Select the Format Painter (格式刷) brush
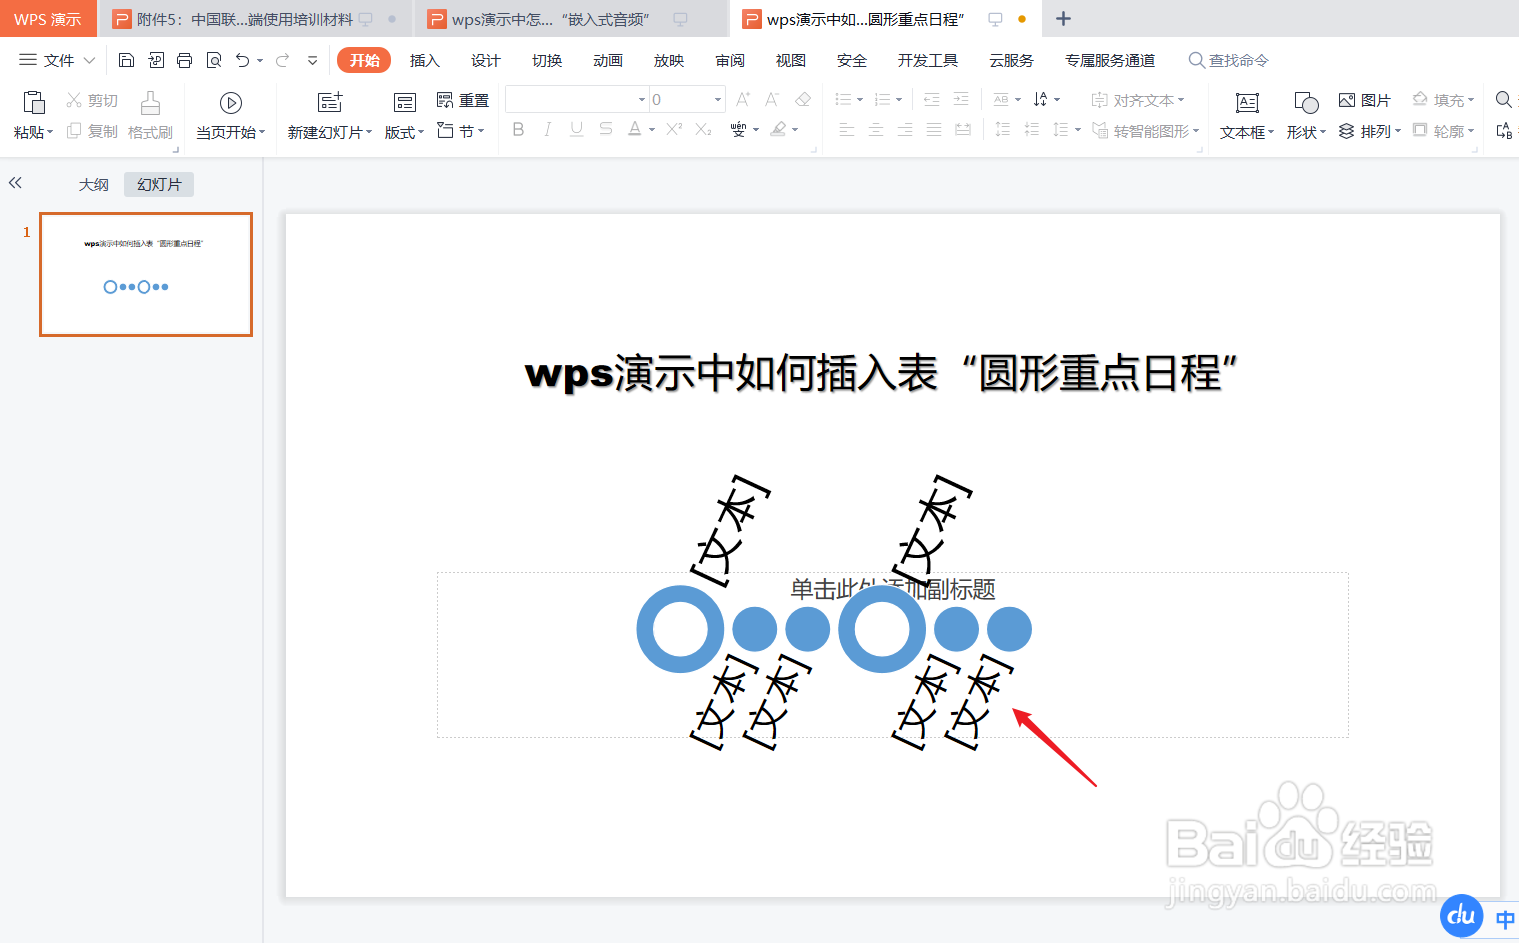1519x943 pixels. [x=150, y=115]
